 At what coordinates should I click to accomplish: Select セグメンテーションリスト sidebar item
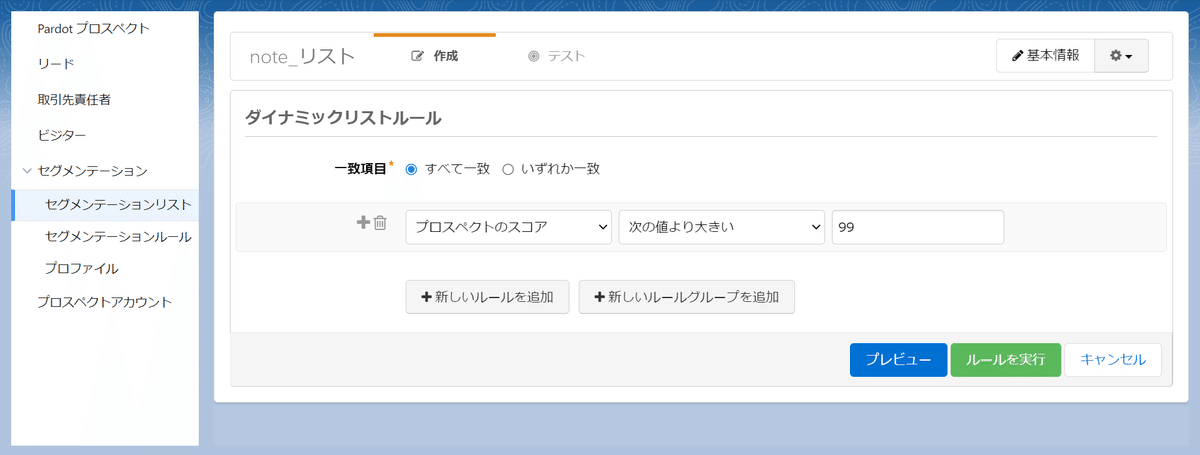pyautogui.click(x=105, y=204)
